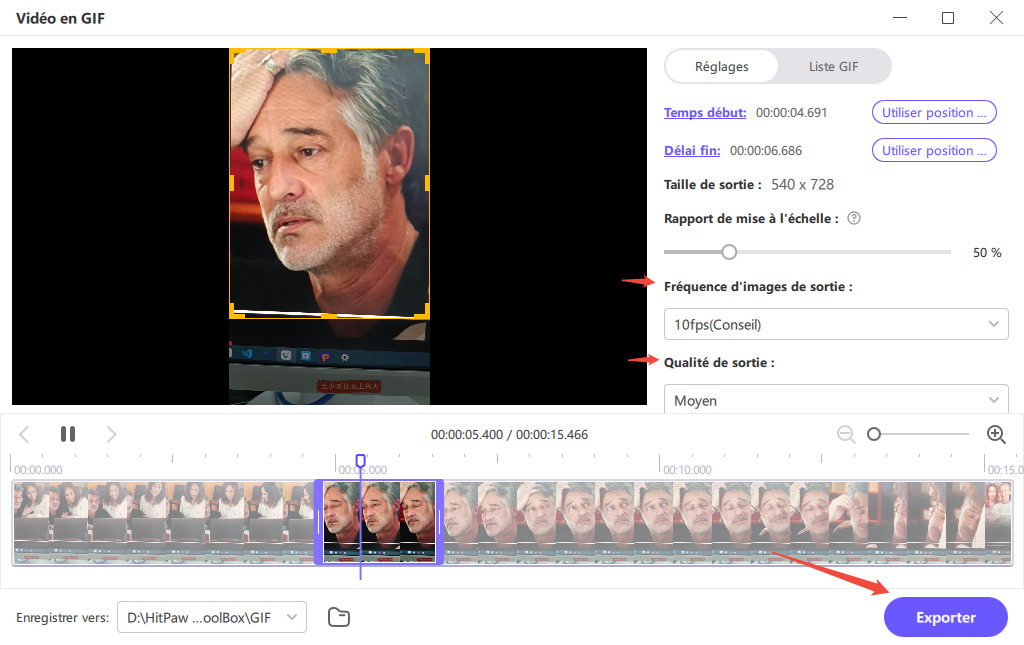Zoom into the timeline with the magnifier plus
Viewport: 1024px width, 645px height.
(x=996, y=434)
